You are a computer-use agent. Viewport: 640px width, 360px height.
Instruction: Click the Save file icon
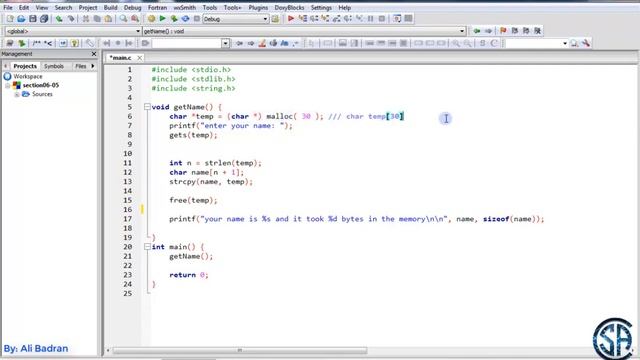point(33,19)
